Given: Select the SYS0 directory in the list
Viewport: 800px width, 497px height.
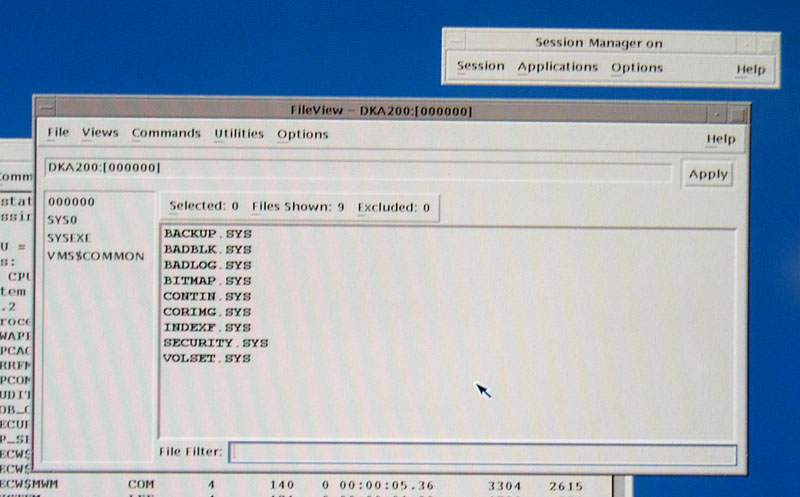Looking at the screenshot, I should coord(64,219).
